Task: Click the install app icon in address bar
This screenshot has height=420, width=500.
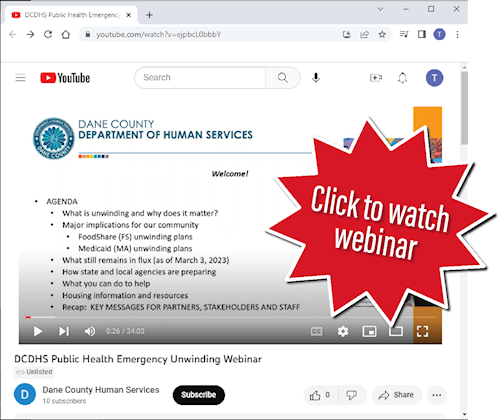Action: [347, 34]
